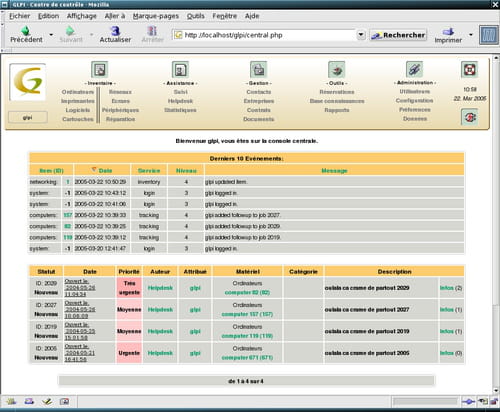Open the Cartouches link
Image resolution: width=500 pixels, height=412 pixels.
click(x=78, y=119)
